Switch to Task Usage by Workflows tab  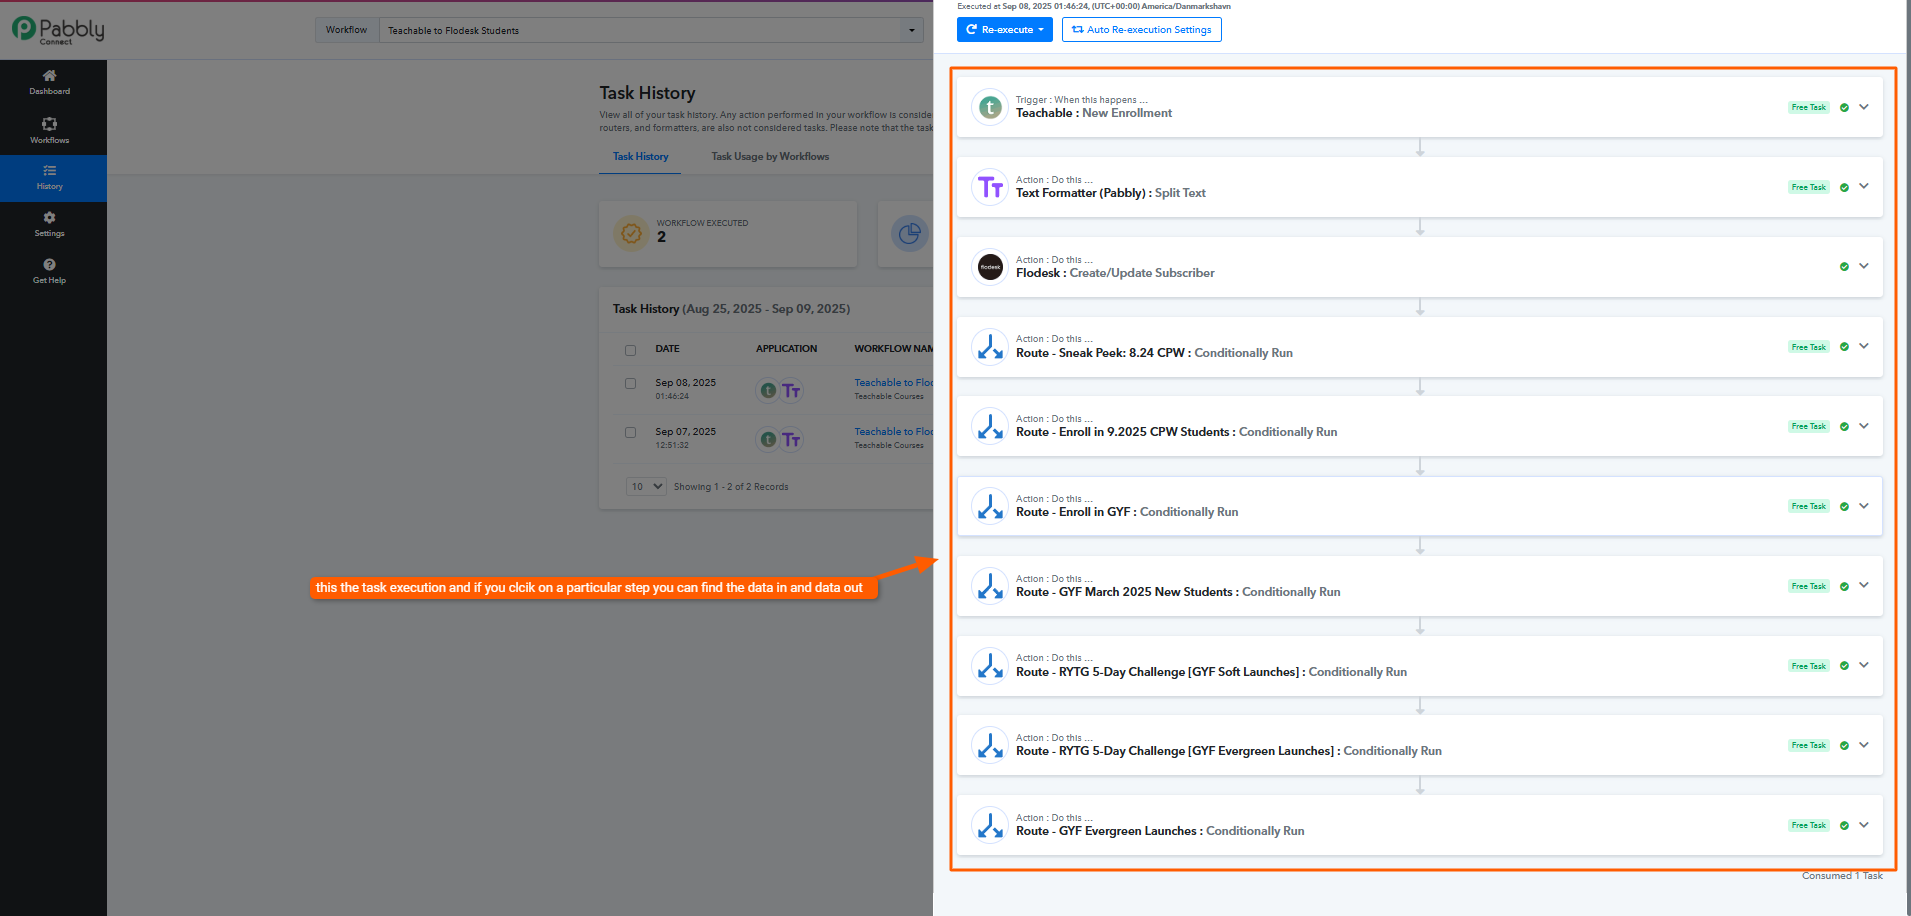click(x=770, y=156)
